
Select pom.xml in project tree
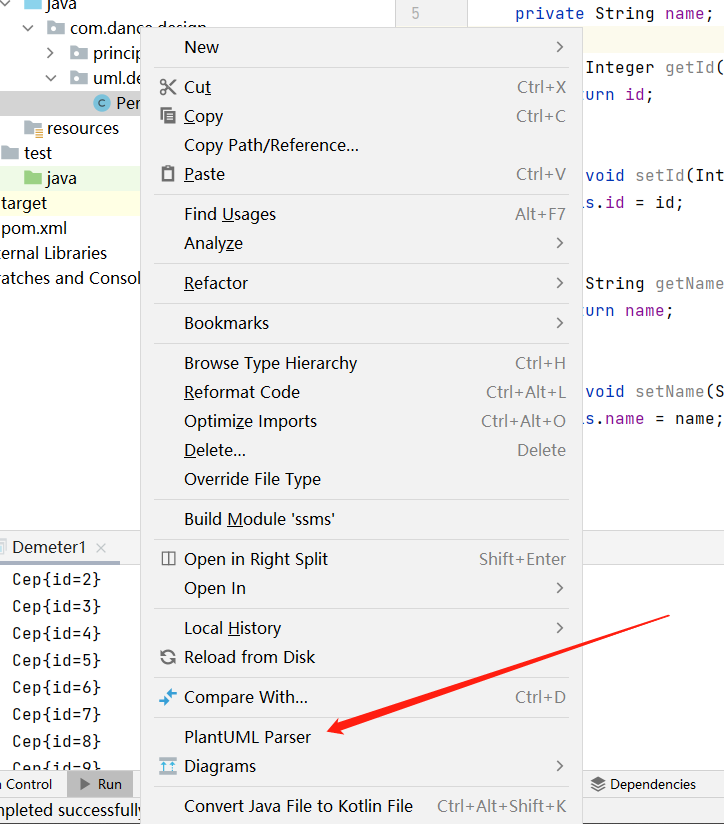coord(34,228)
